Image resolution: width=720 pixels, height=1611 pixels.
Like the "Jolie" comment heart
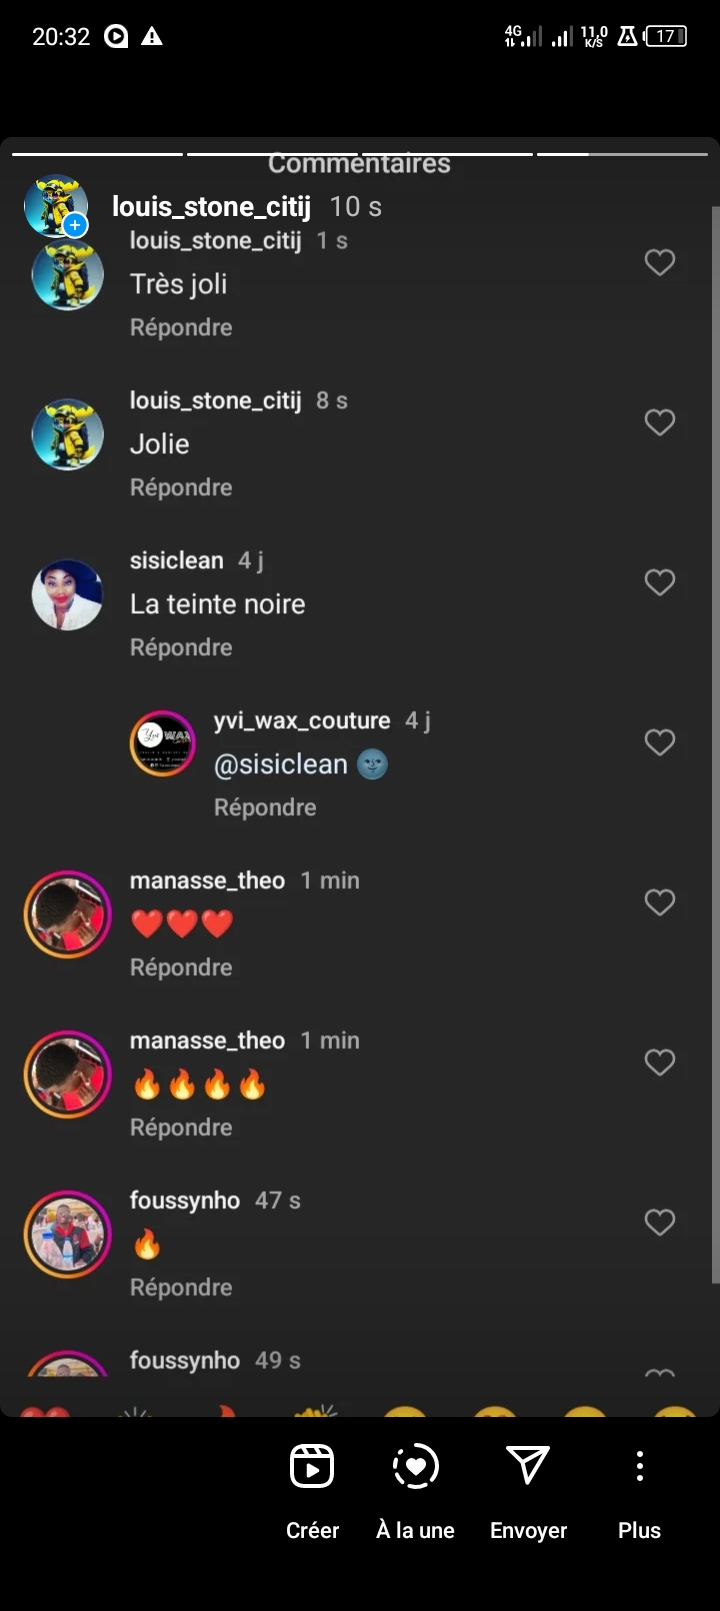click(659, 423)
